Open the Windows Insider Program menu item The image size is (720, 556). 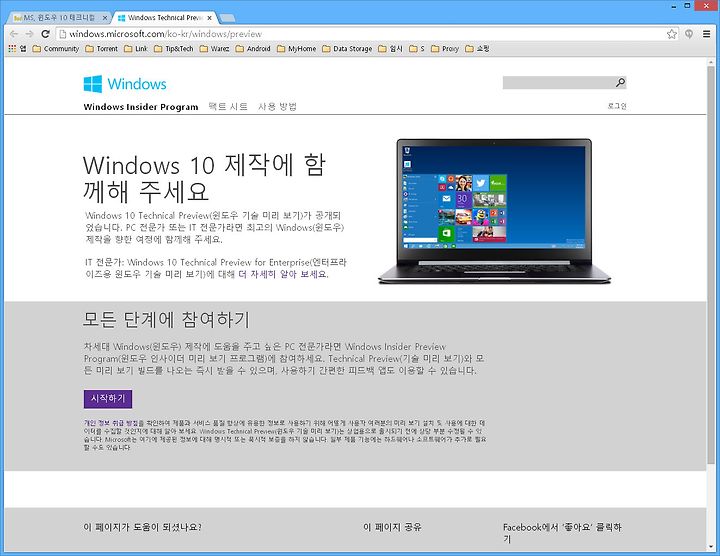[141, 107]
